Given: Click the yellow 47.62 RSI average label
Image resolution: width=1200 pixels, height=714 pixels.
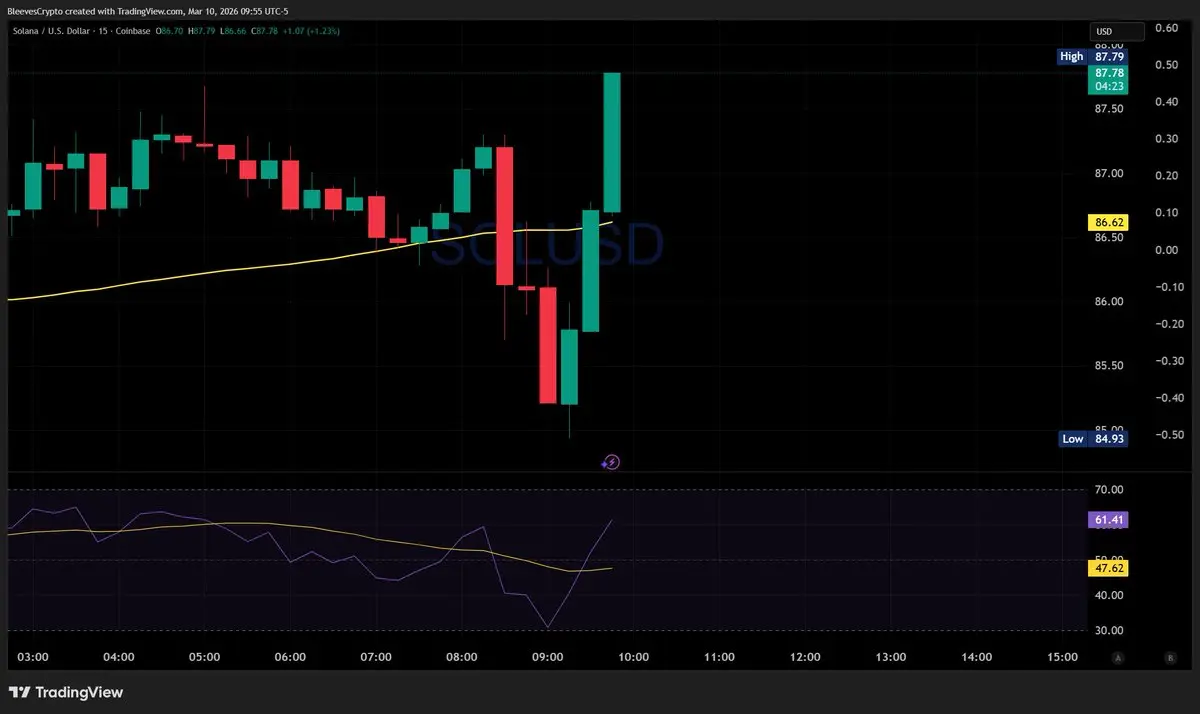Looking at the screenshot, I should 1109,568.
